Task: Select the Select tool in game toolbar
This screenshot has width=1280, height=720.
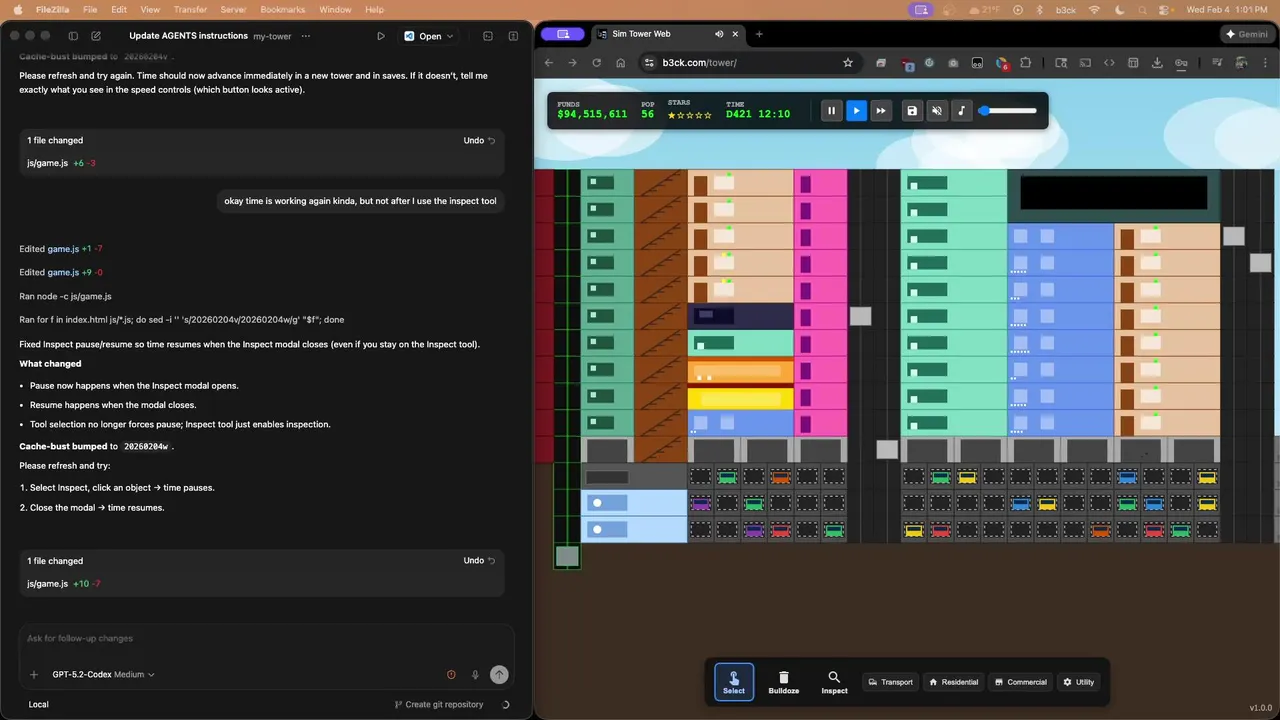Action: 734,682
